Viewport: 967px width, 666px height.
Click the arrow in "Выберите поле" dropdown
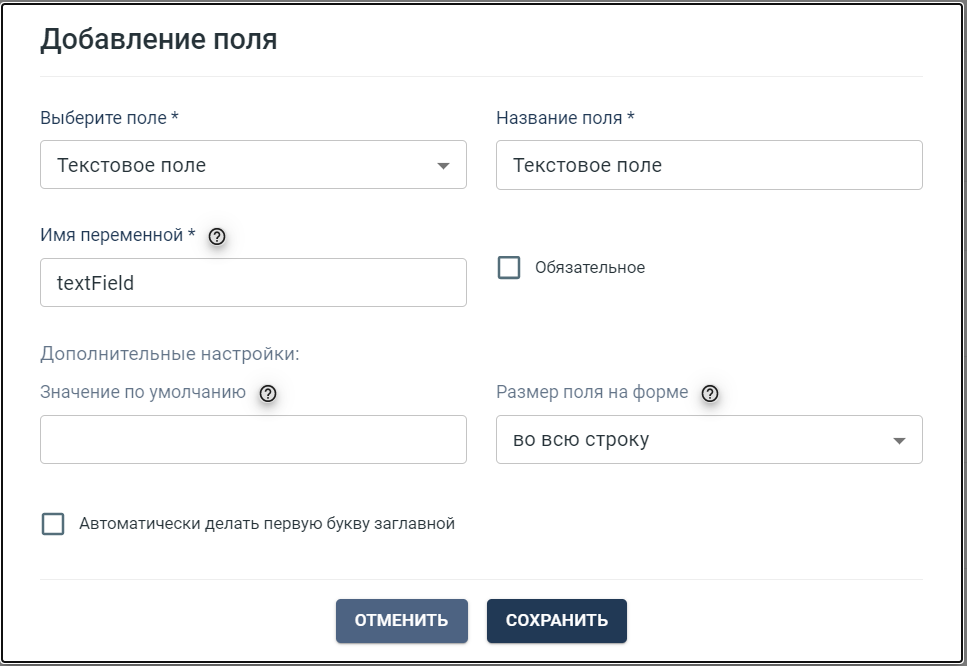[444, 166]
